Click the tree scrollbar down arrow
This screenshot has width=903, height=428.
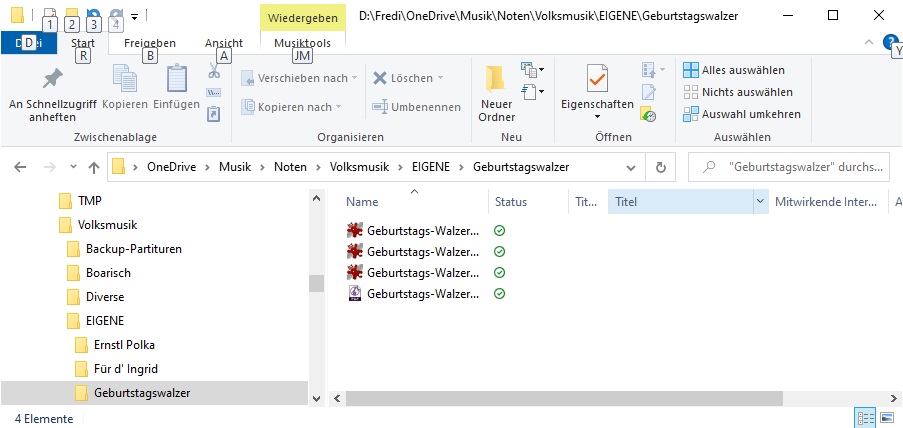(x=316, y=399)
